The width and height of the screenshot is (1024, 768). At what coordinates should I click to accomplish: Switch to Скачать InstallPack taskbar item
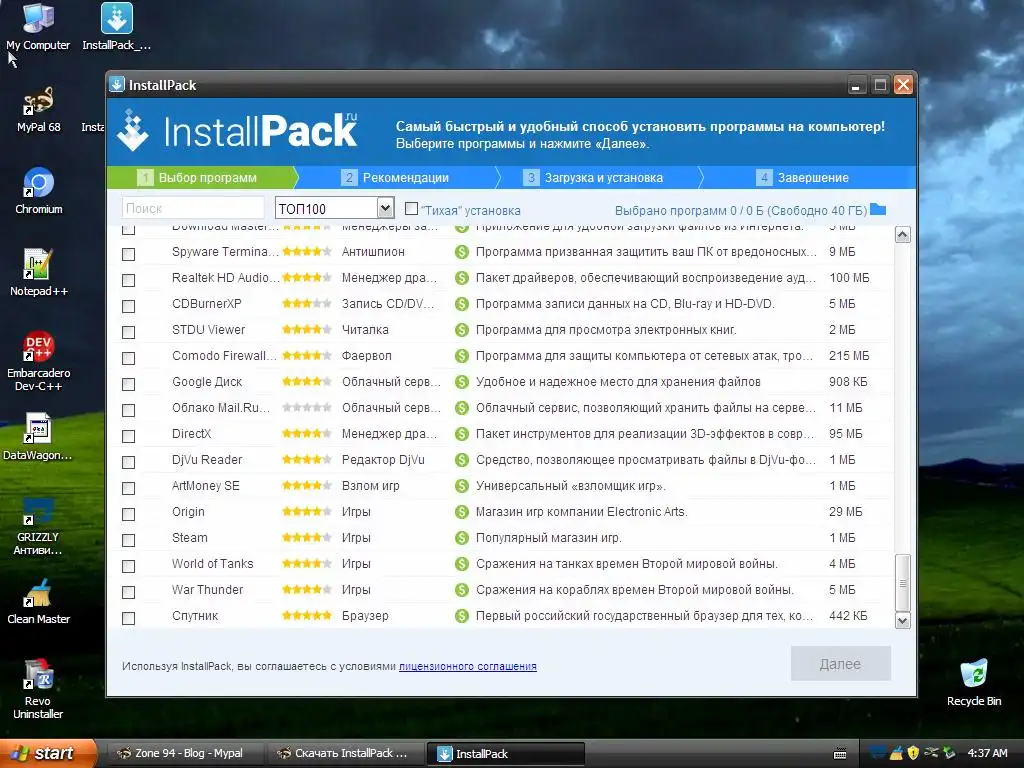coord(344,753)
